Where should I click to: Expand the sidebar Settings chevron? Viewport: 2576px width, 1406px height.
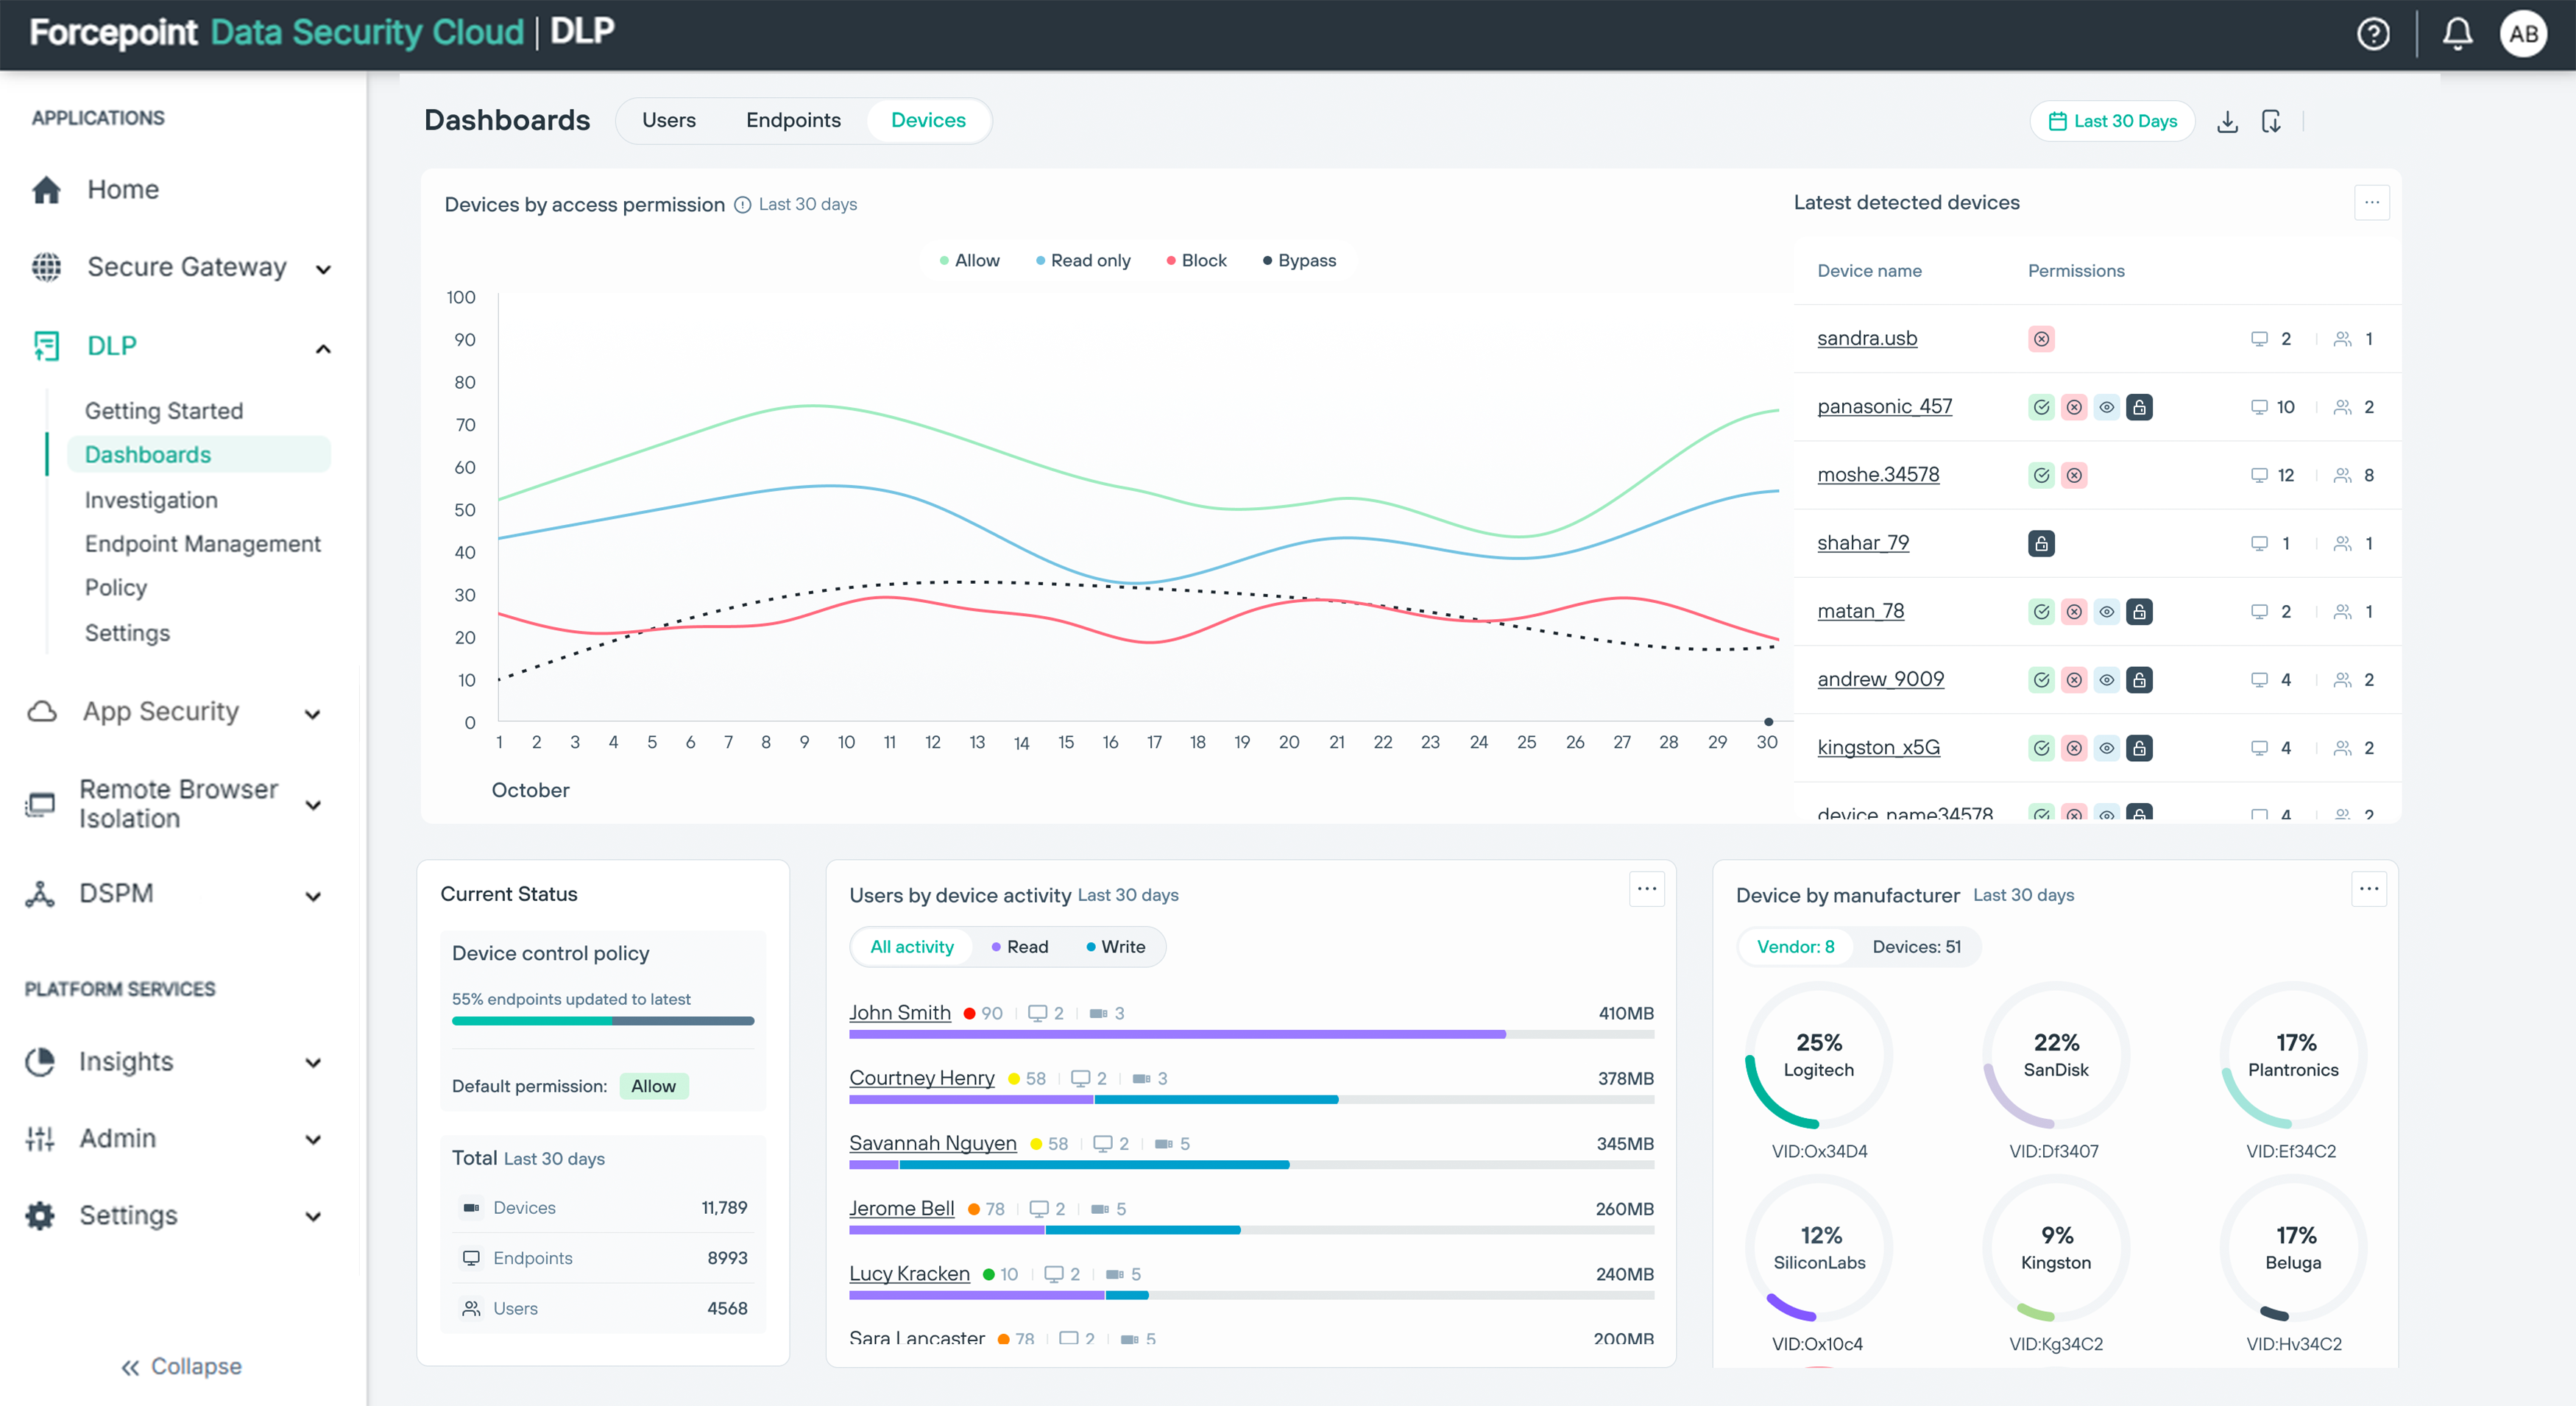click(x=313, y=1217)
